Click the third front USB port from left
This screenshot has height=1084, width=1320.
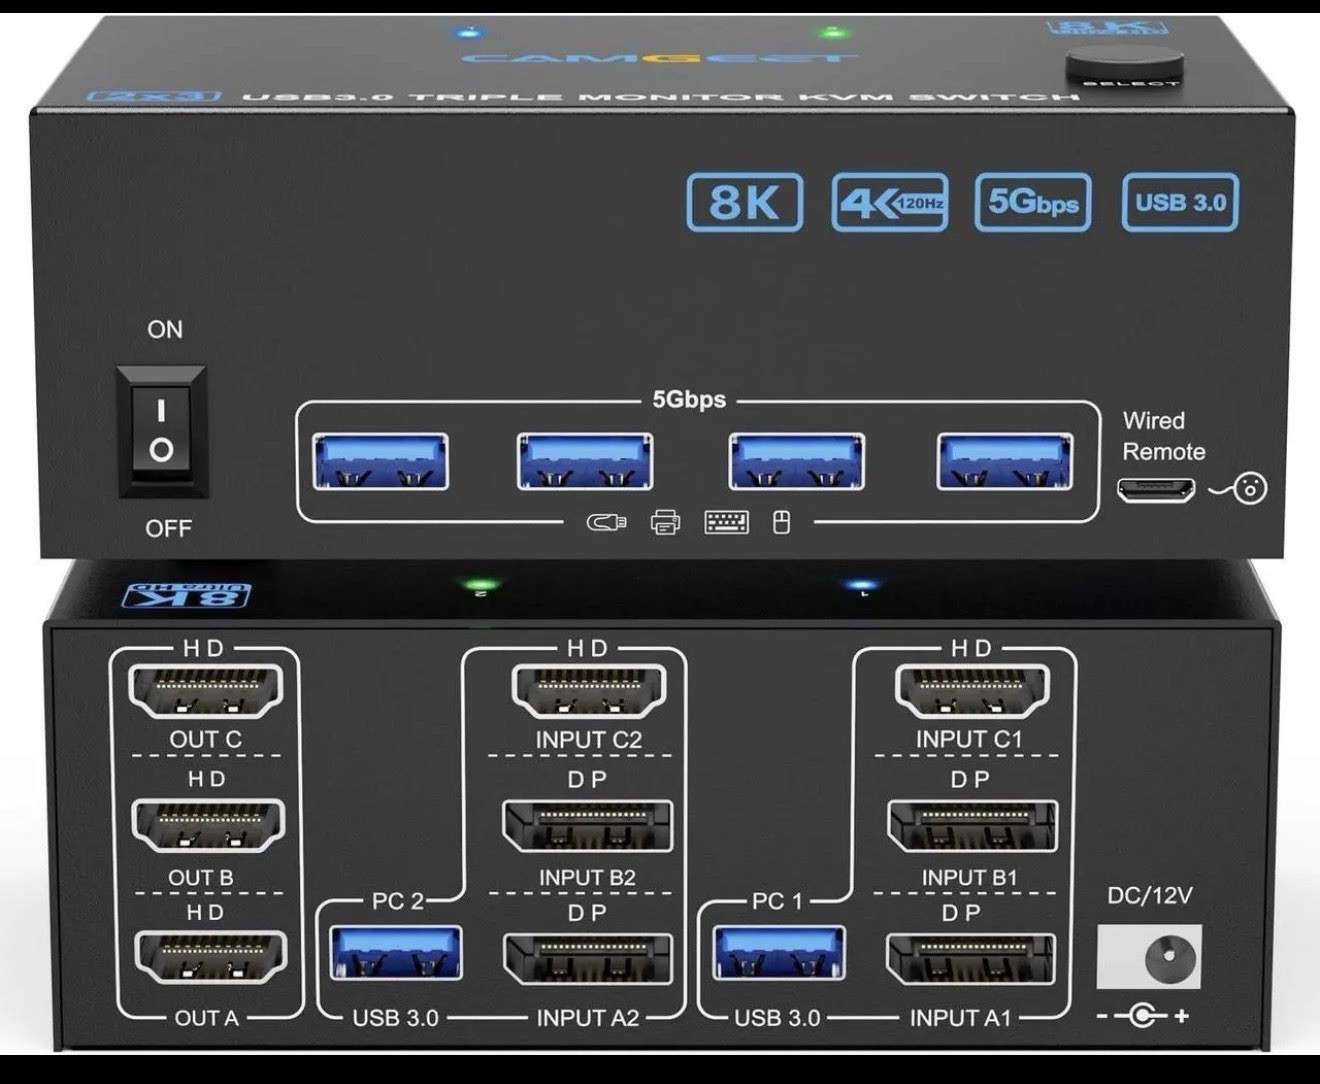point(797,461)
